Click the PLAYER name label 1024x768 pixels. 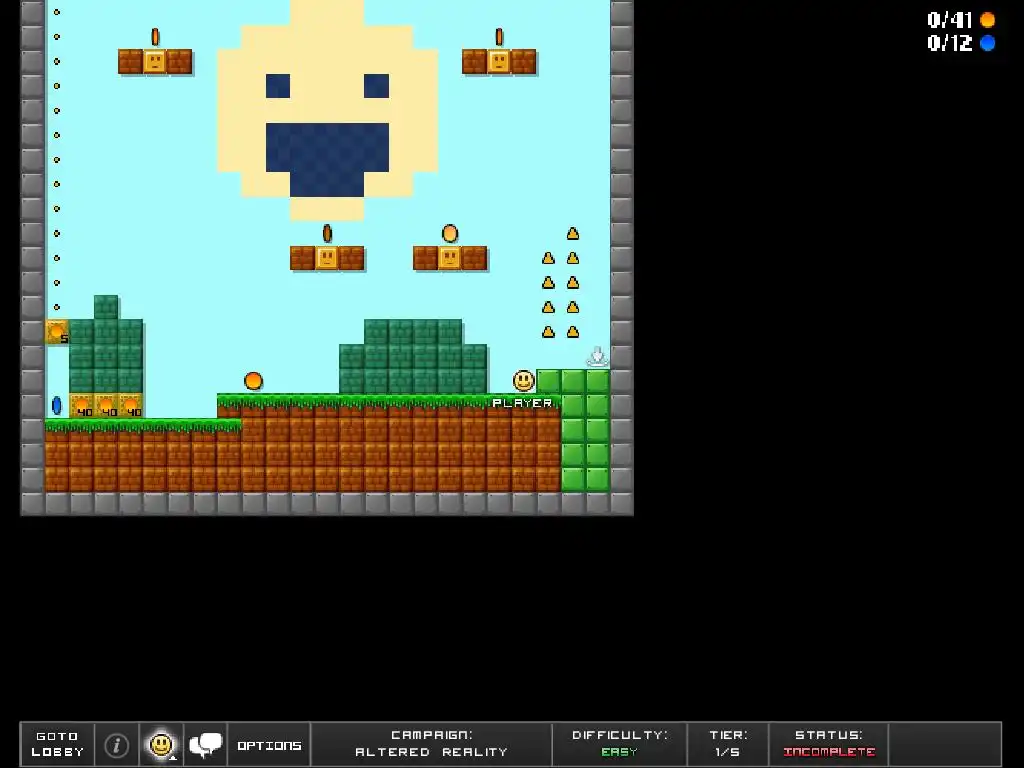coord(522,403)
